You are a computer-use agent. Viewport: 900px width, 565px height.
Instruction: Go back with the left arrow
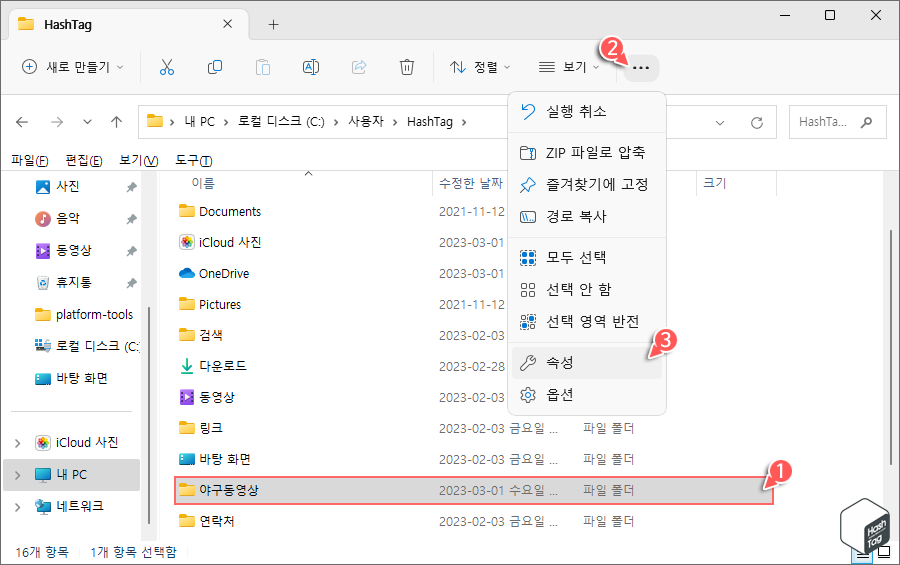22,122
